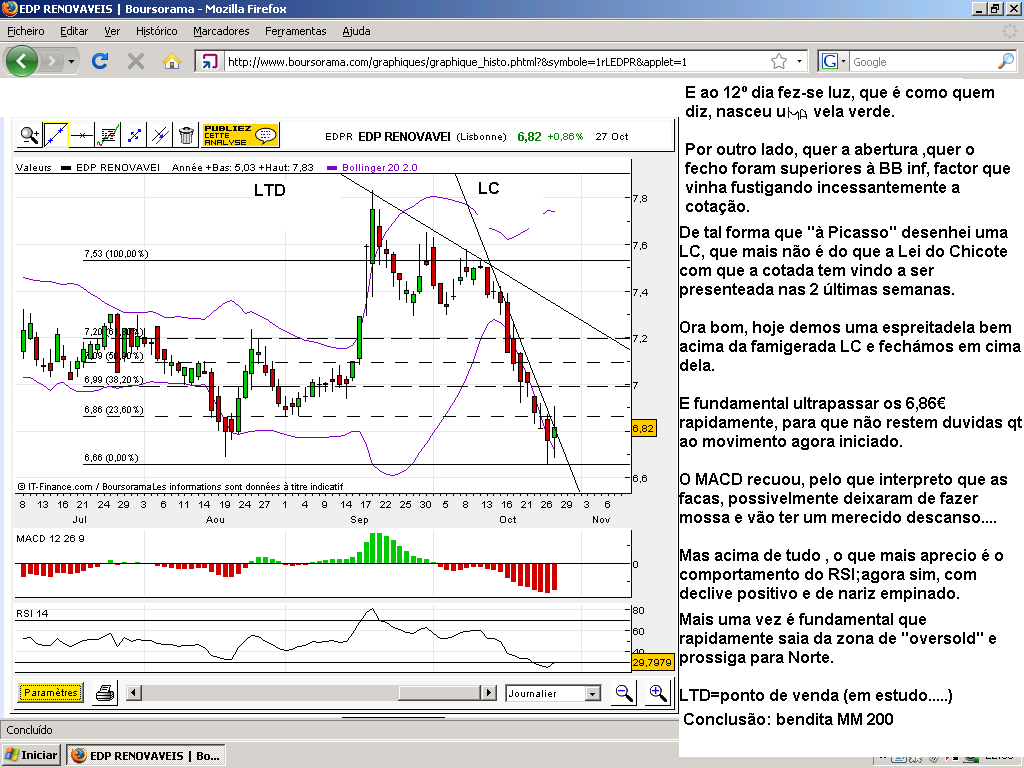Click the 7,53 (100,00%) Fibonacci level label
The image size is (1024, 768).
(116, 253)
